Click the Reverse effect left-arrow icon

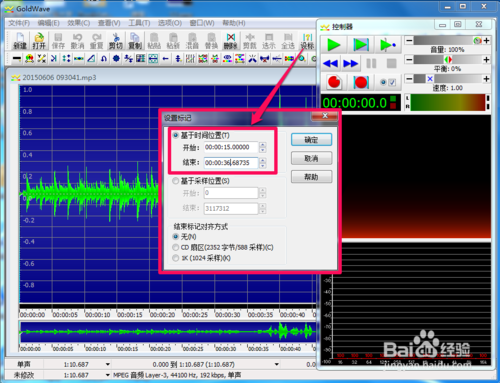coord(165,59)
